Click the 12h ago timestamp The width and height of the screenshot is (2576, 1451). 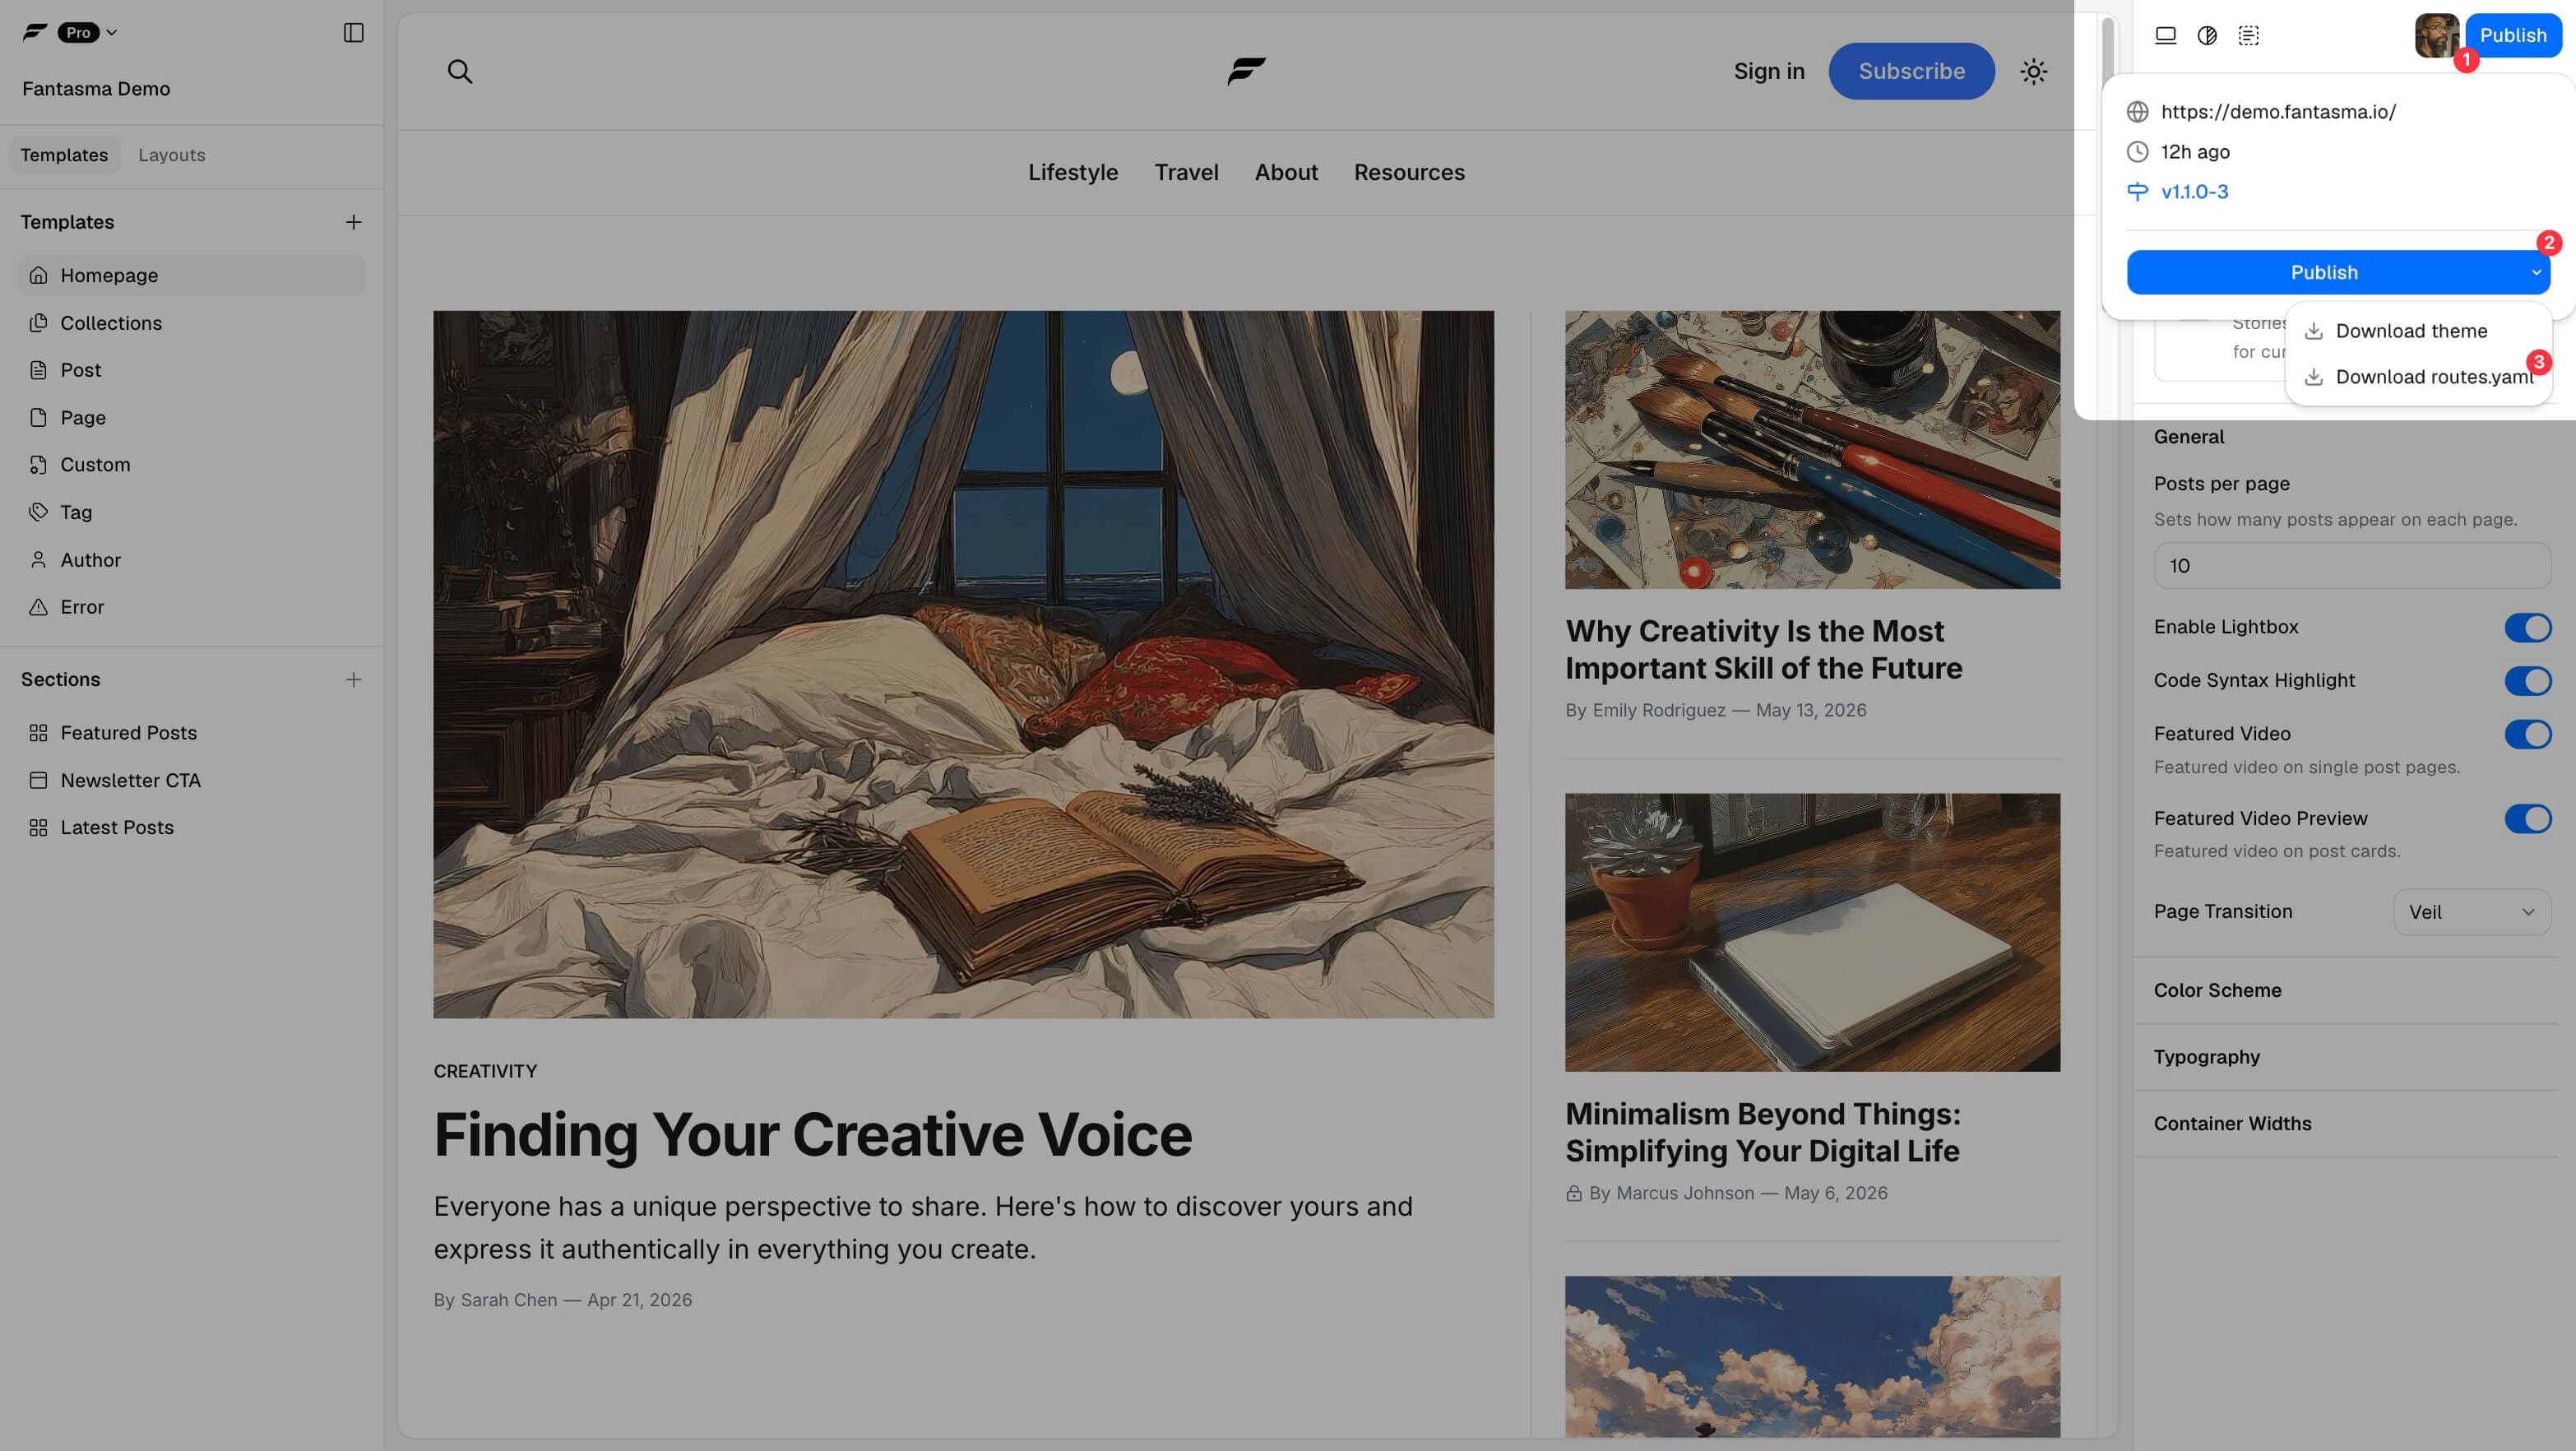[2195, 152]
